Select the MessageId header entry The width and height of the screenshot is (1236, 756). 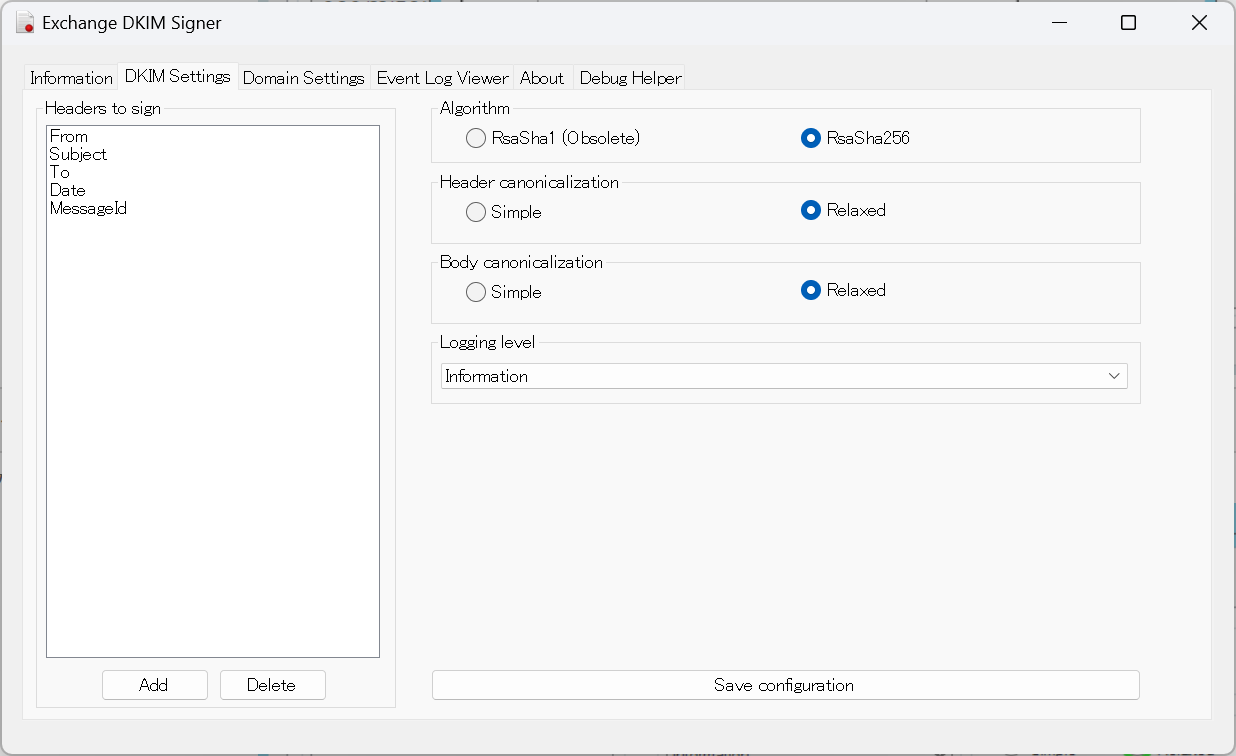213,208
